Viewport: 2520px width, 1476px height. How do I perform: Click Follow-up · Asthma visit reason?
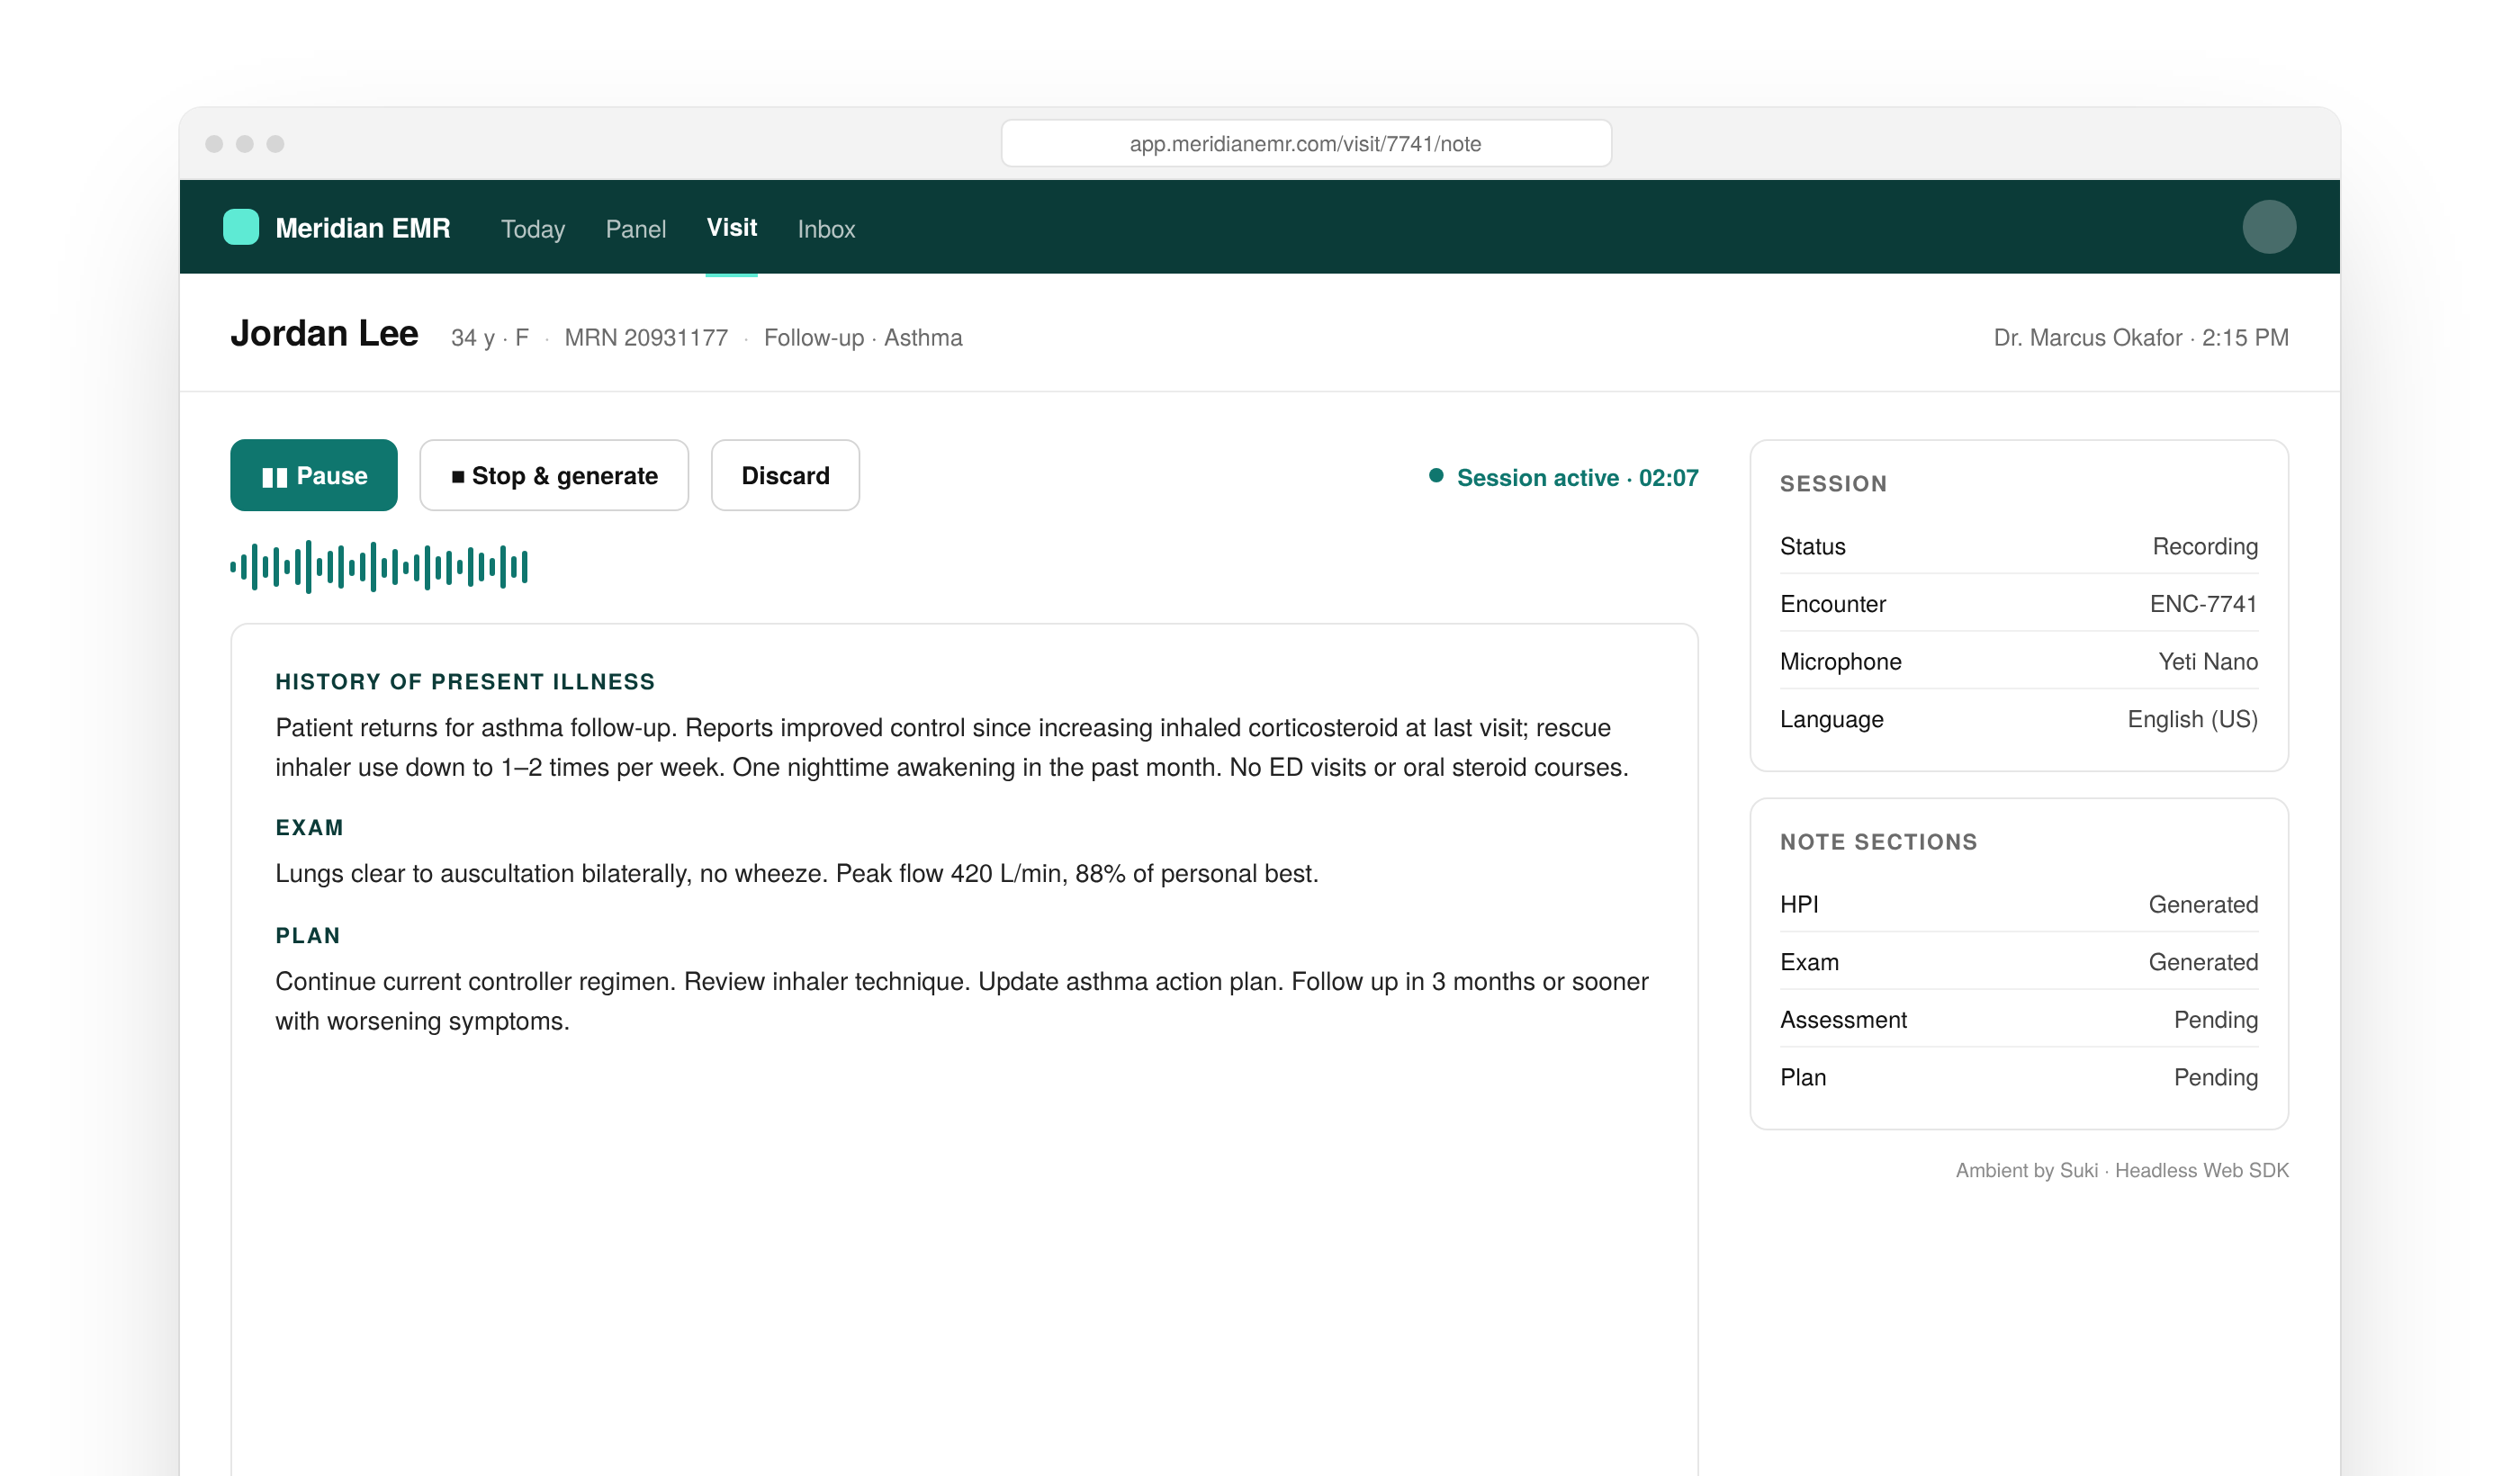(x=863, y=338)
